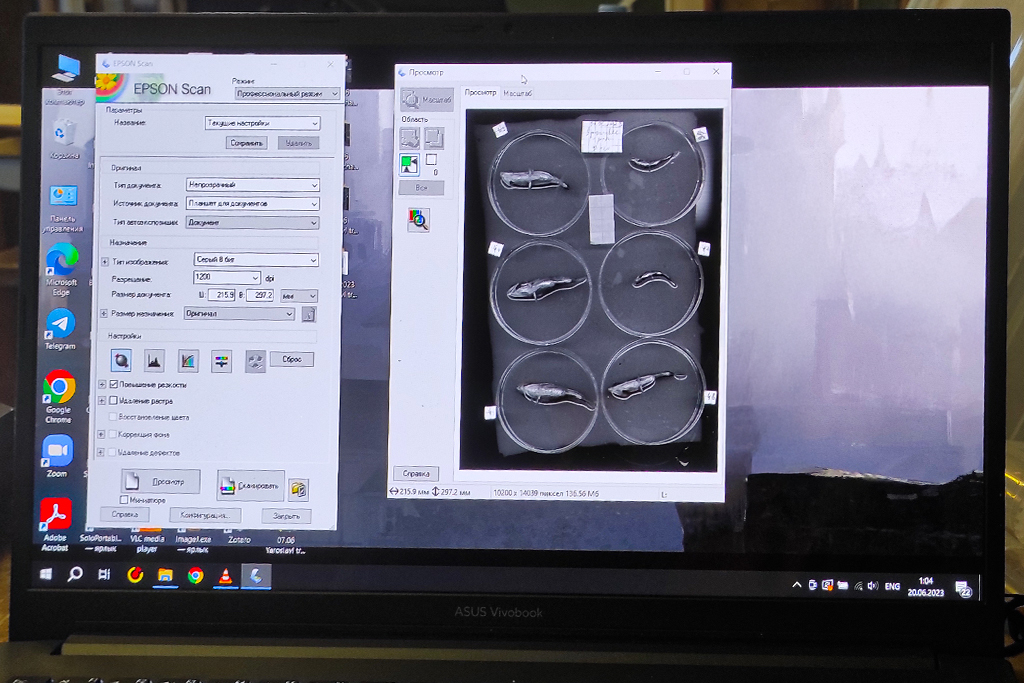The height and width of the screenshot is (683, 1024).
Task: Click the Auto Exposure icon in Настройки
Action: [122, 361]
